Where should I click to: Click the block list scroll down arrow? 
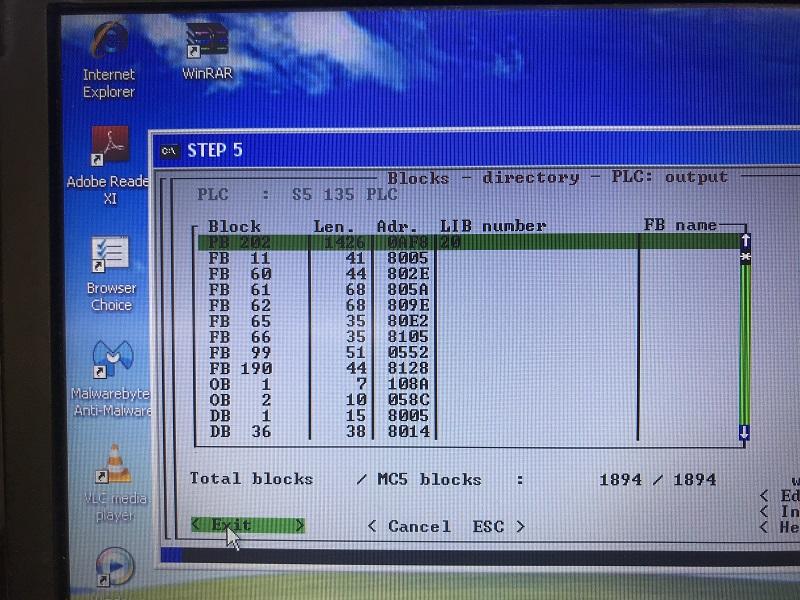coord(744,433)
